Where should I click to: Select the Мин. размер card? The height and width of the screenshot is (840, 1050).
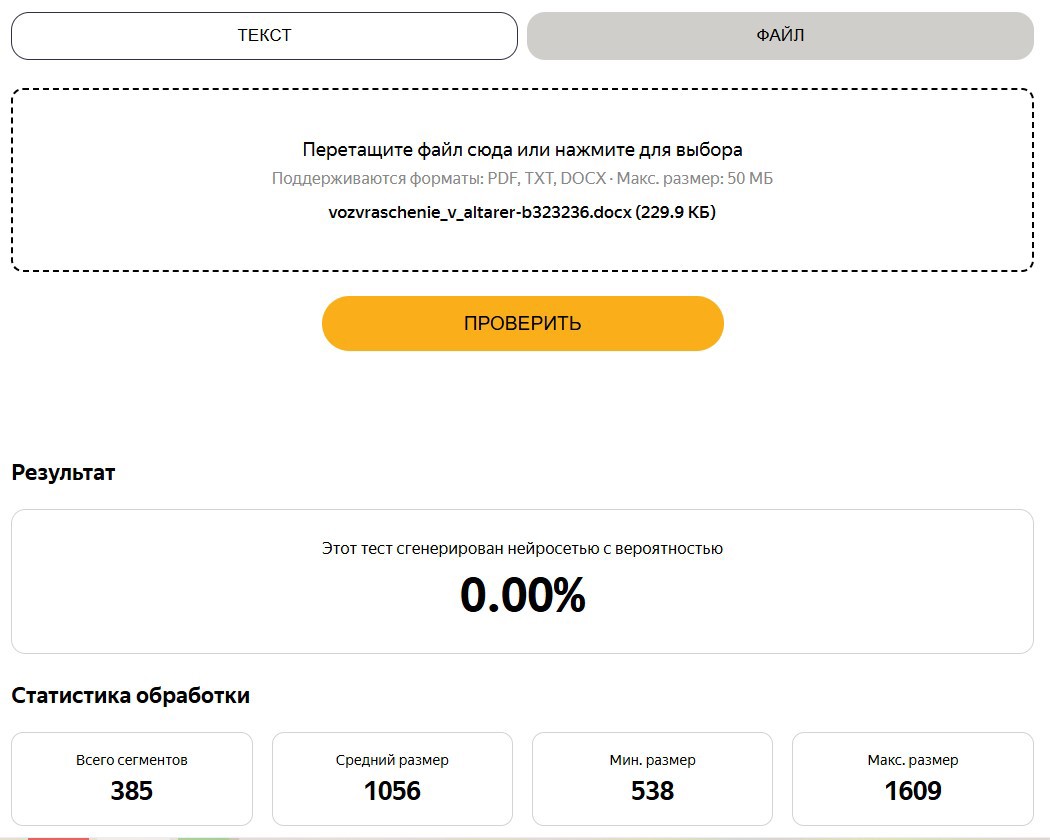click(652, 779)
